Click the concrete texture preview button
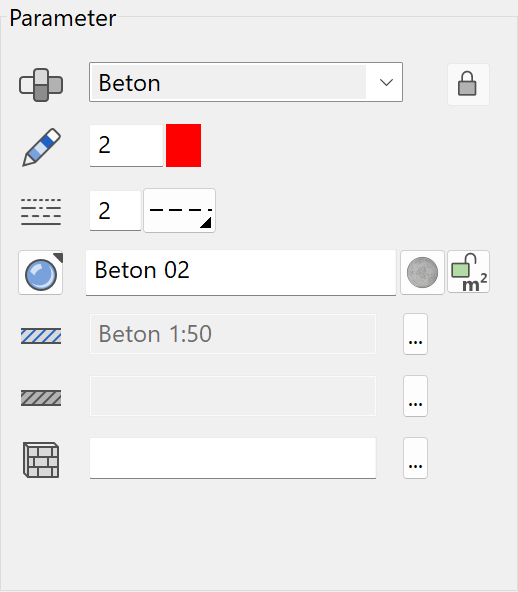This screenshot has height=592, width=518. (x=422, y=272)
